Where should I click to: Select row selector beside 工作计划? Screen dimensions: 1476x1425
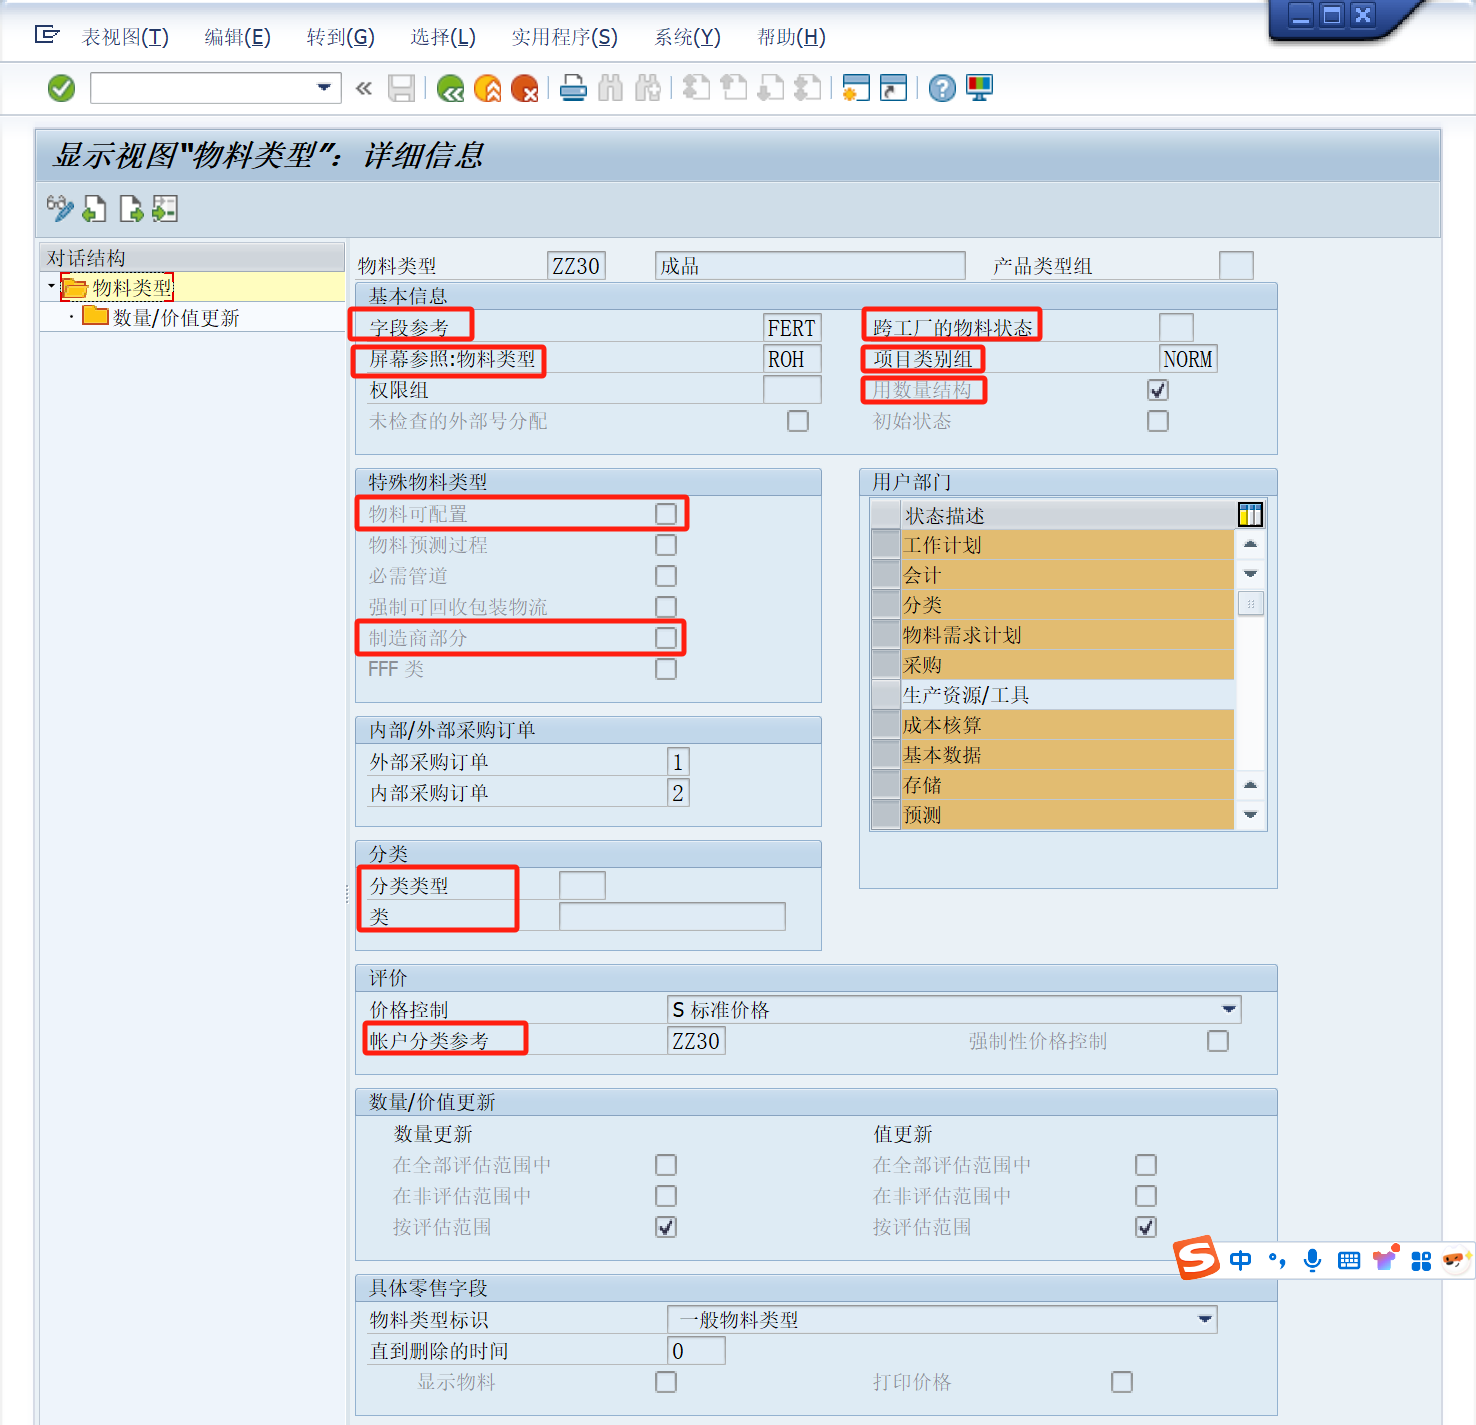point(885,545)
